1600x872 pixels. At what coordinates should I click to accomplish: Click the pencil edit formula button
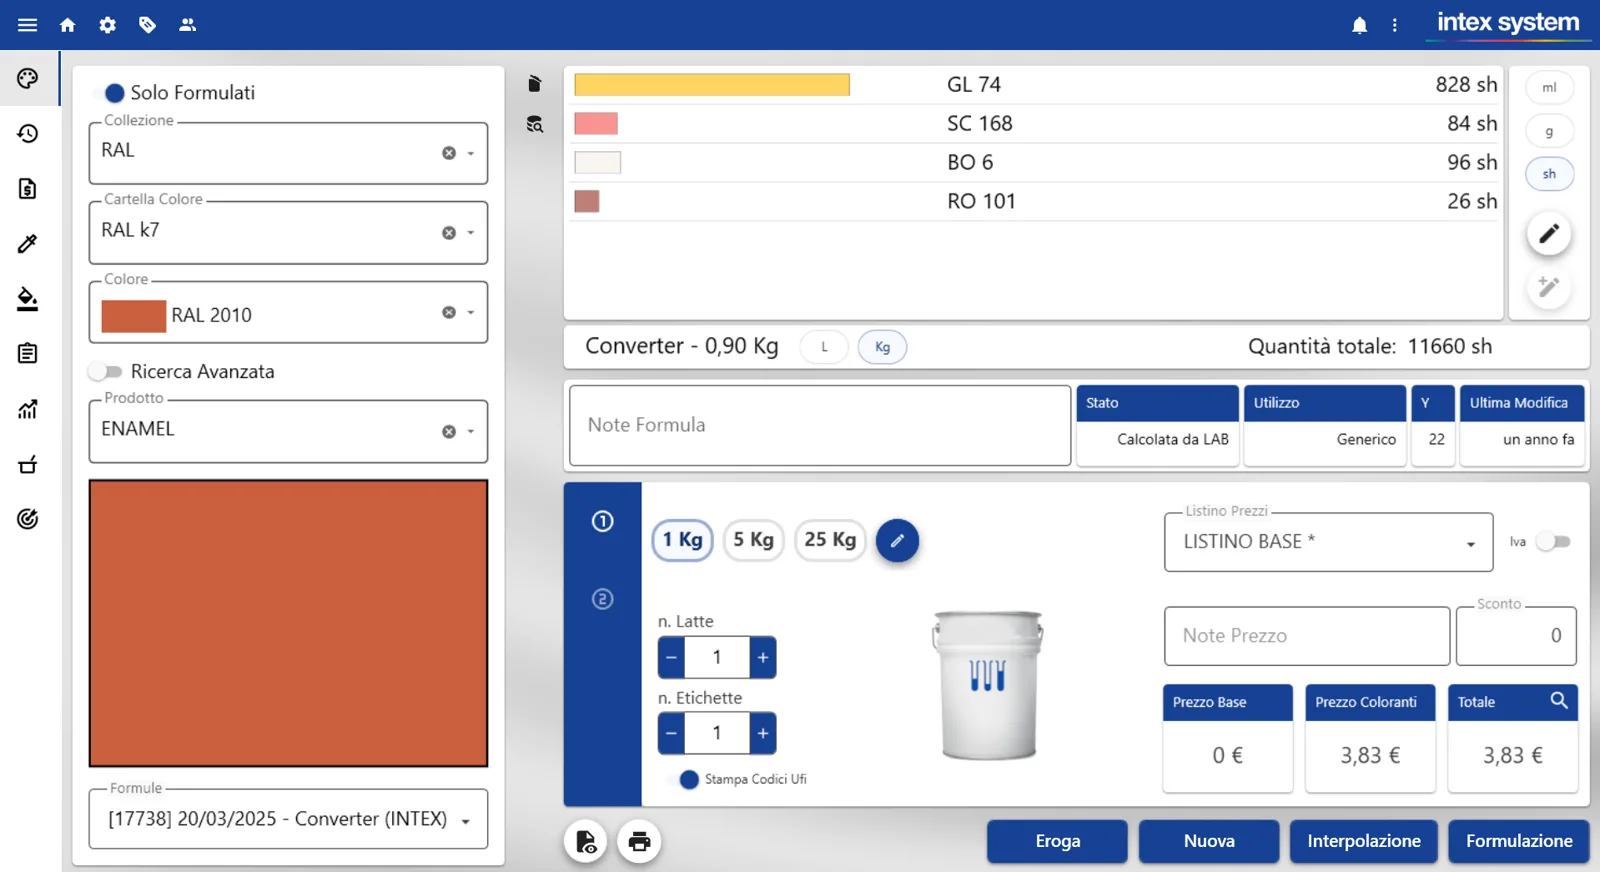tap(1549, 234)
